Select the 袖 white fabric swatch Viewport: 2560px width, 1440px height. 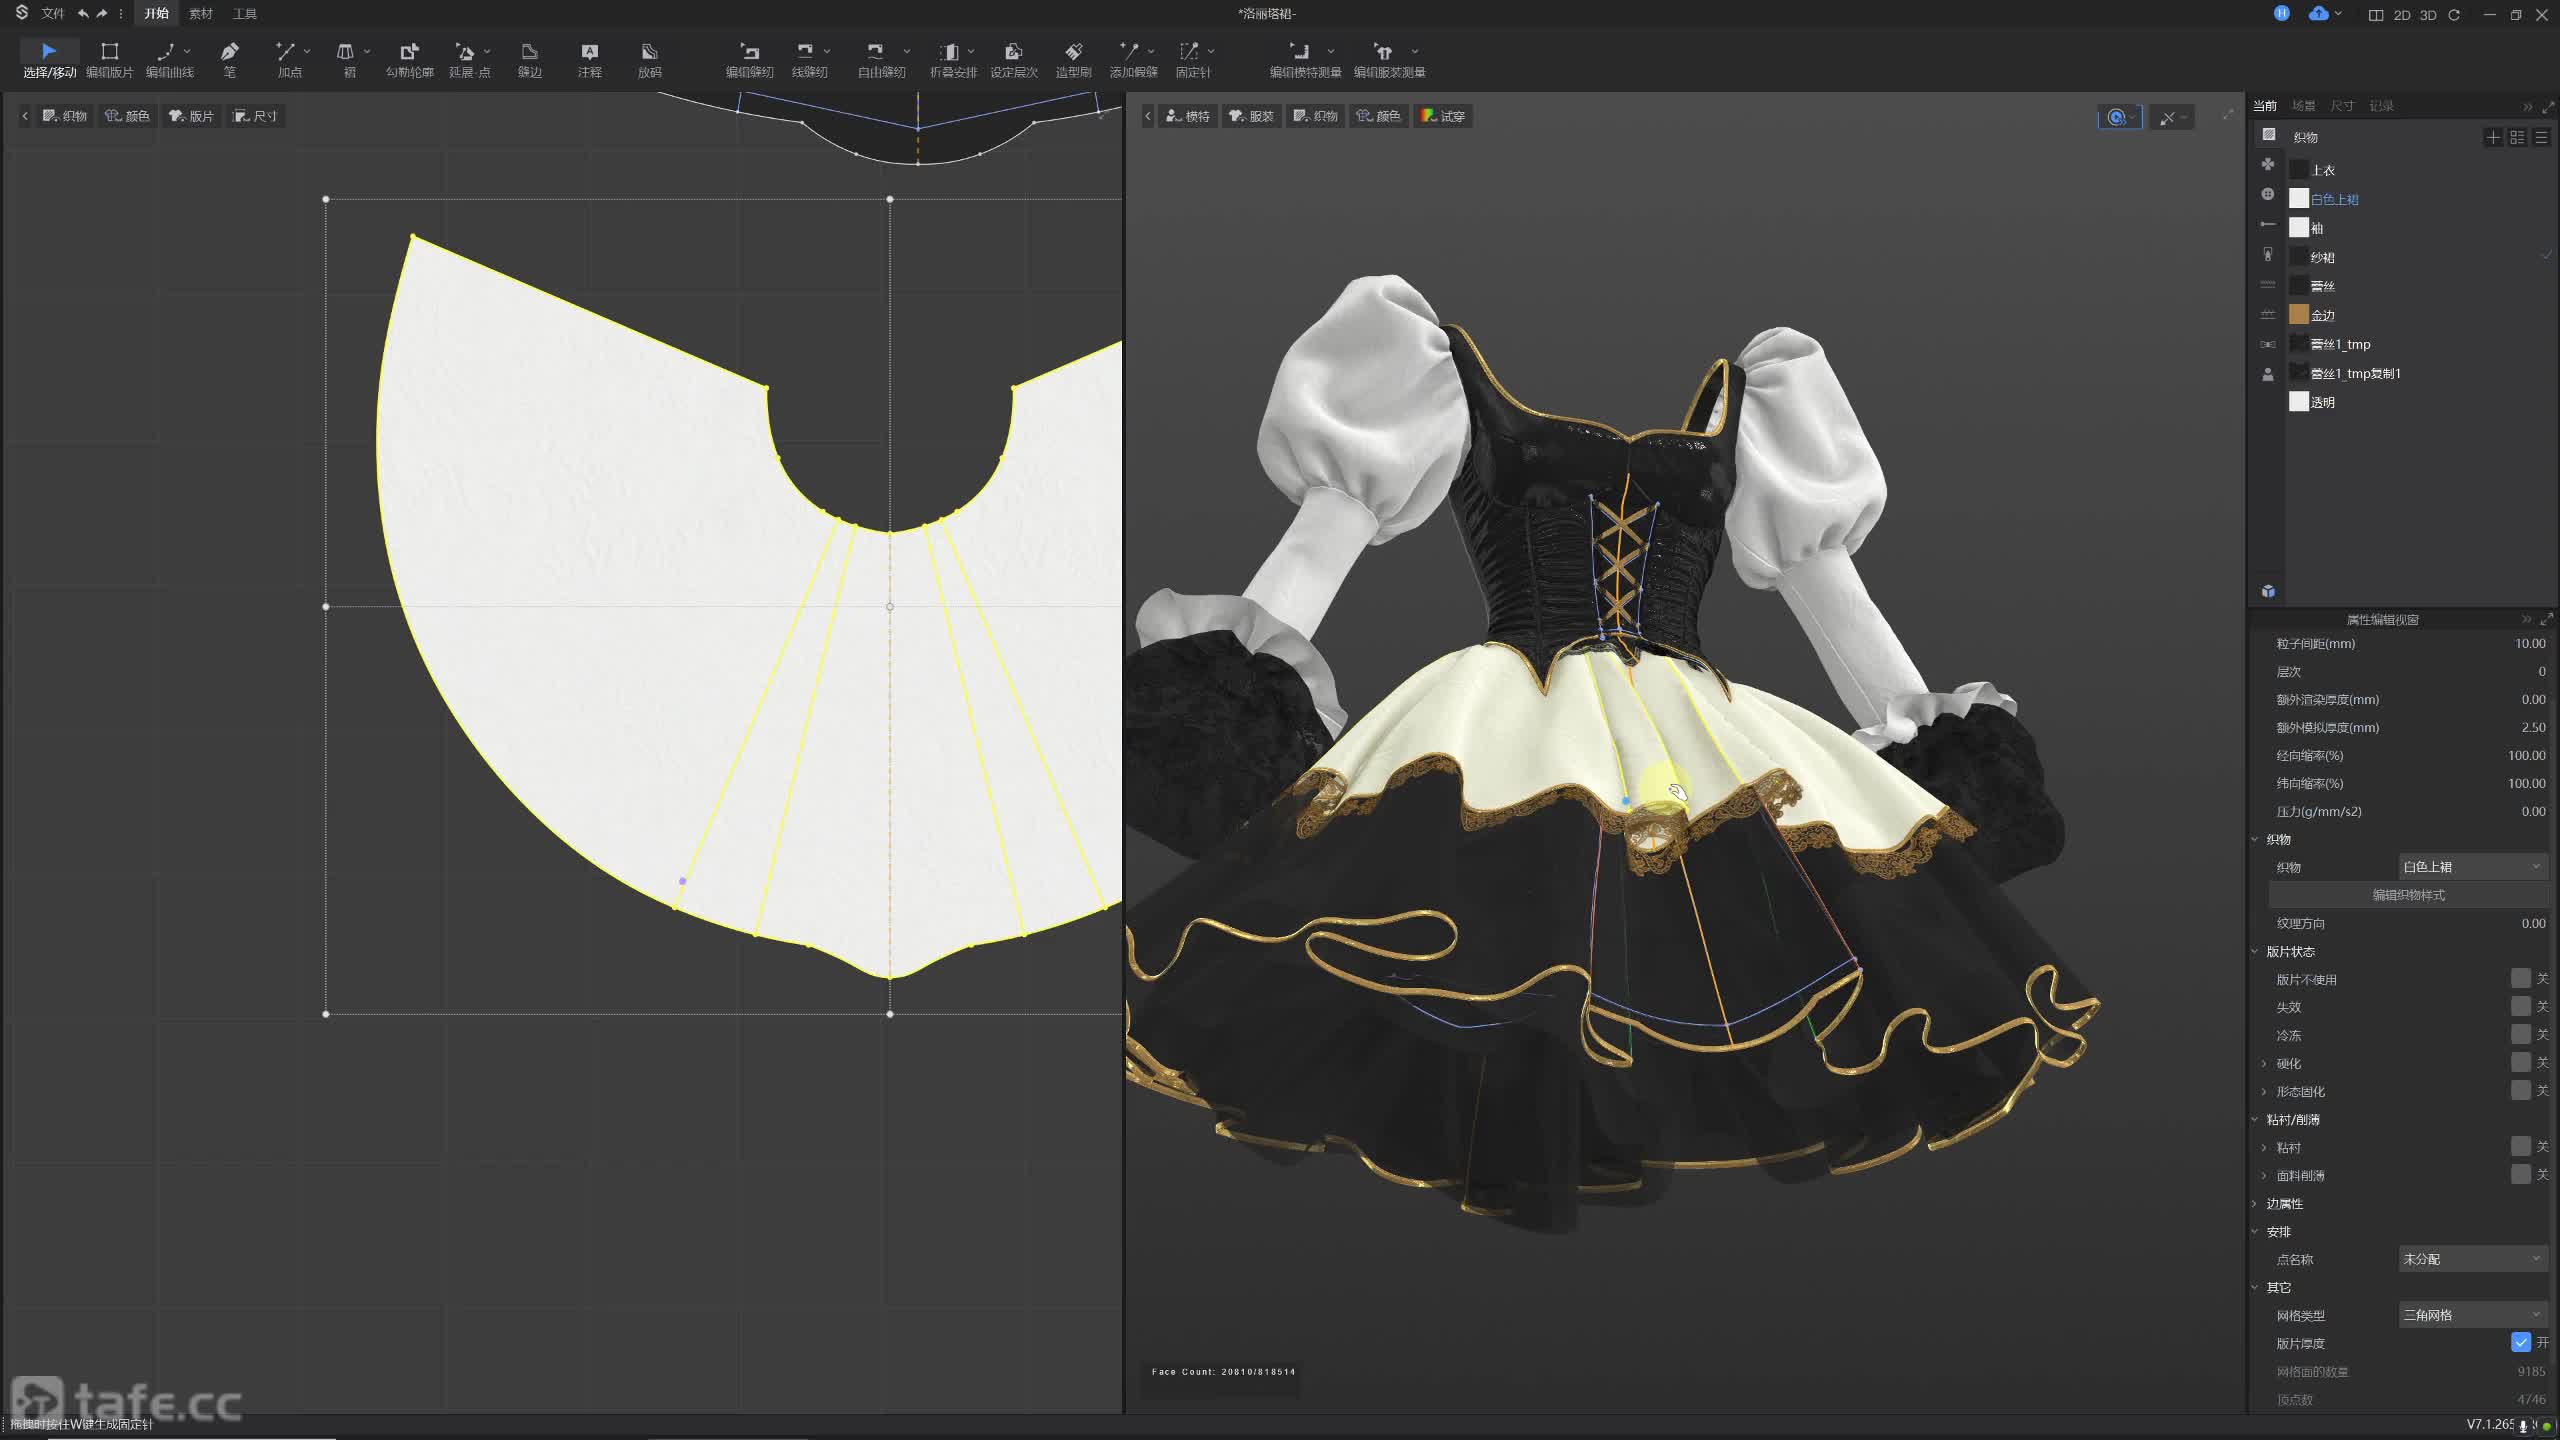2299,228
